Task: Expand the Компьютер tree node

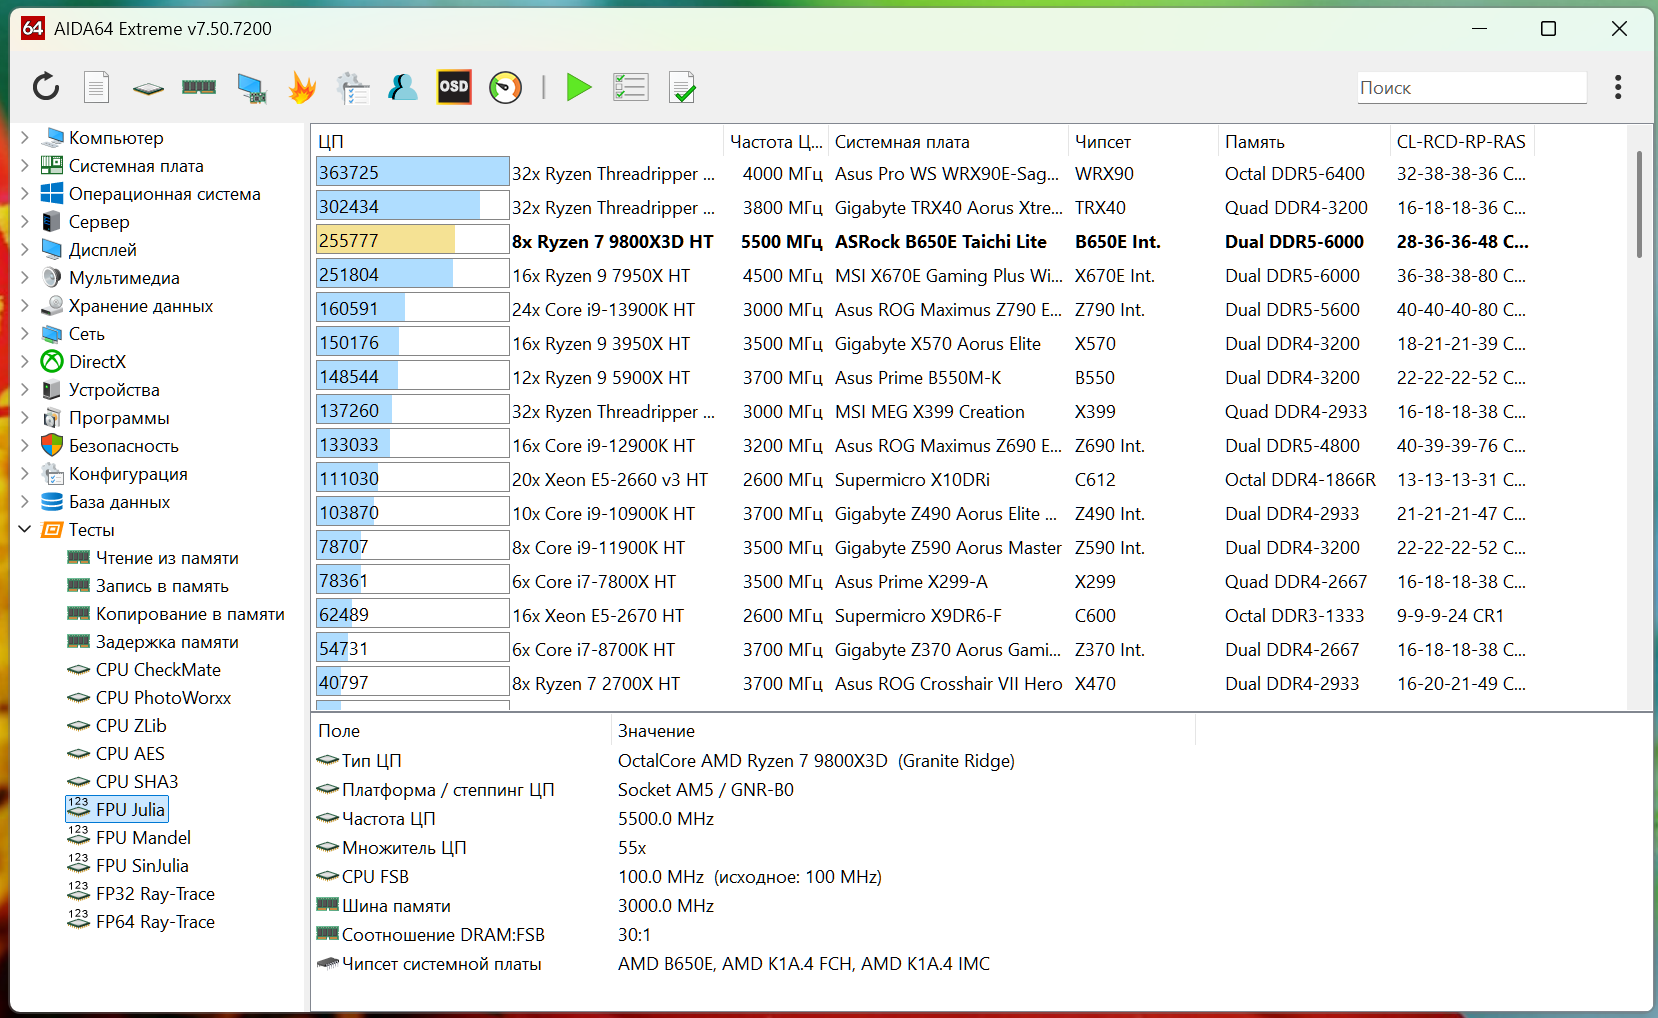Action: point(25,137)
